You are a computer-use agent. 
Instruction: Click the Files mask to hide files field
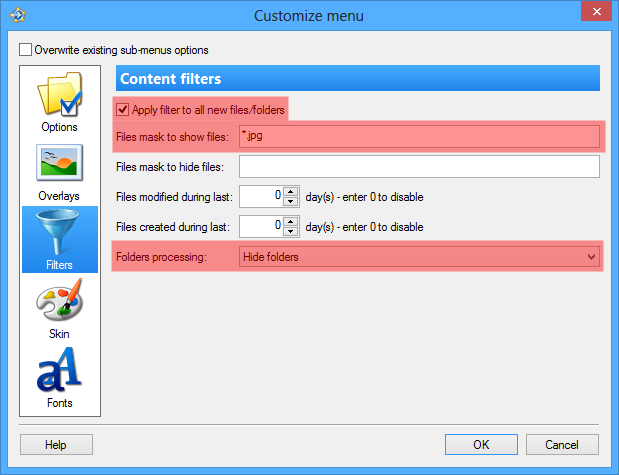[x=418, y=166]
